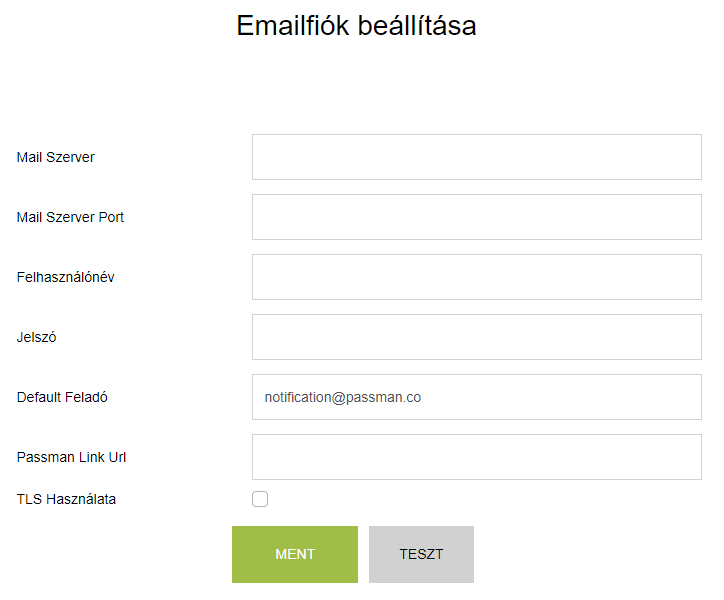Click the Mail Szerver label
The image size is (724, 600).
pyautogui.click(x=56, y=157)
